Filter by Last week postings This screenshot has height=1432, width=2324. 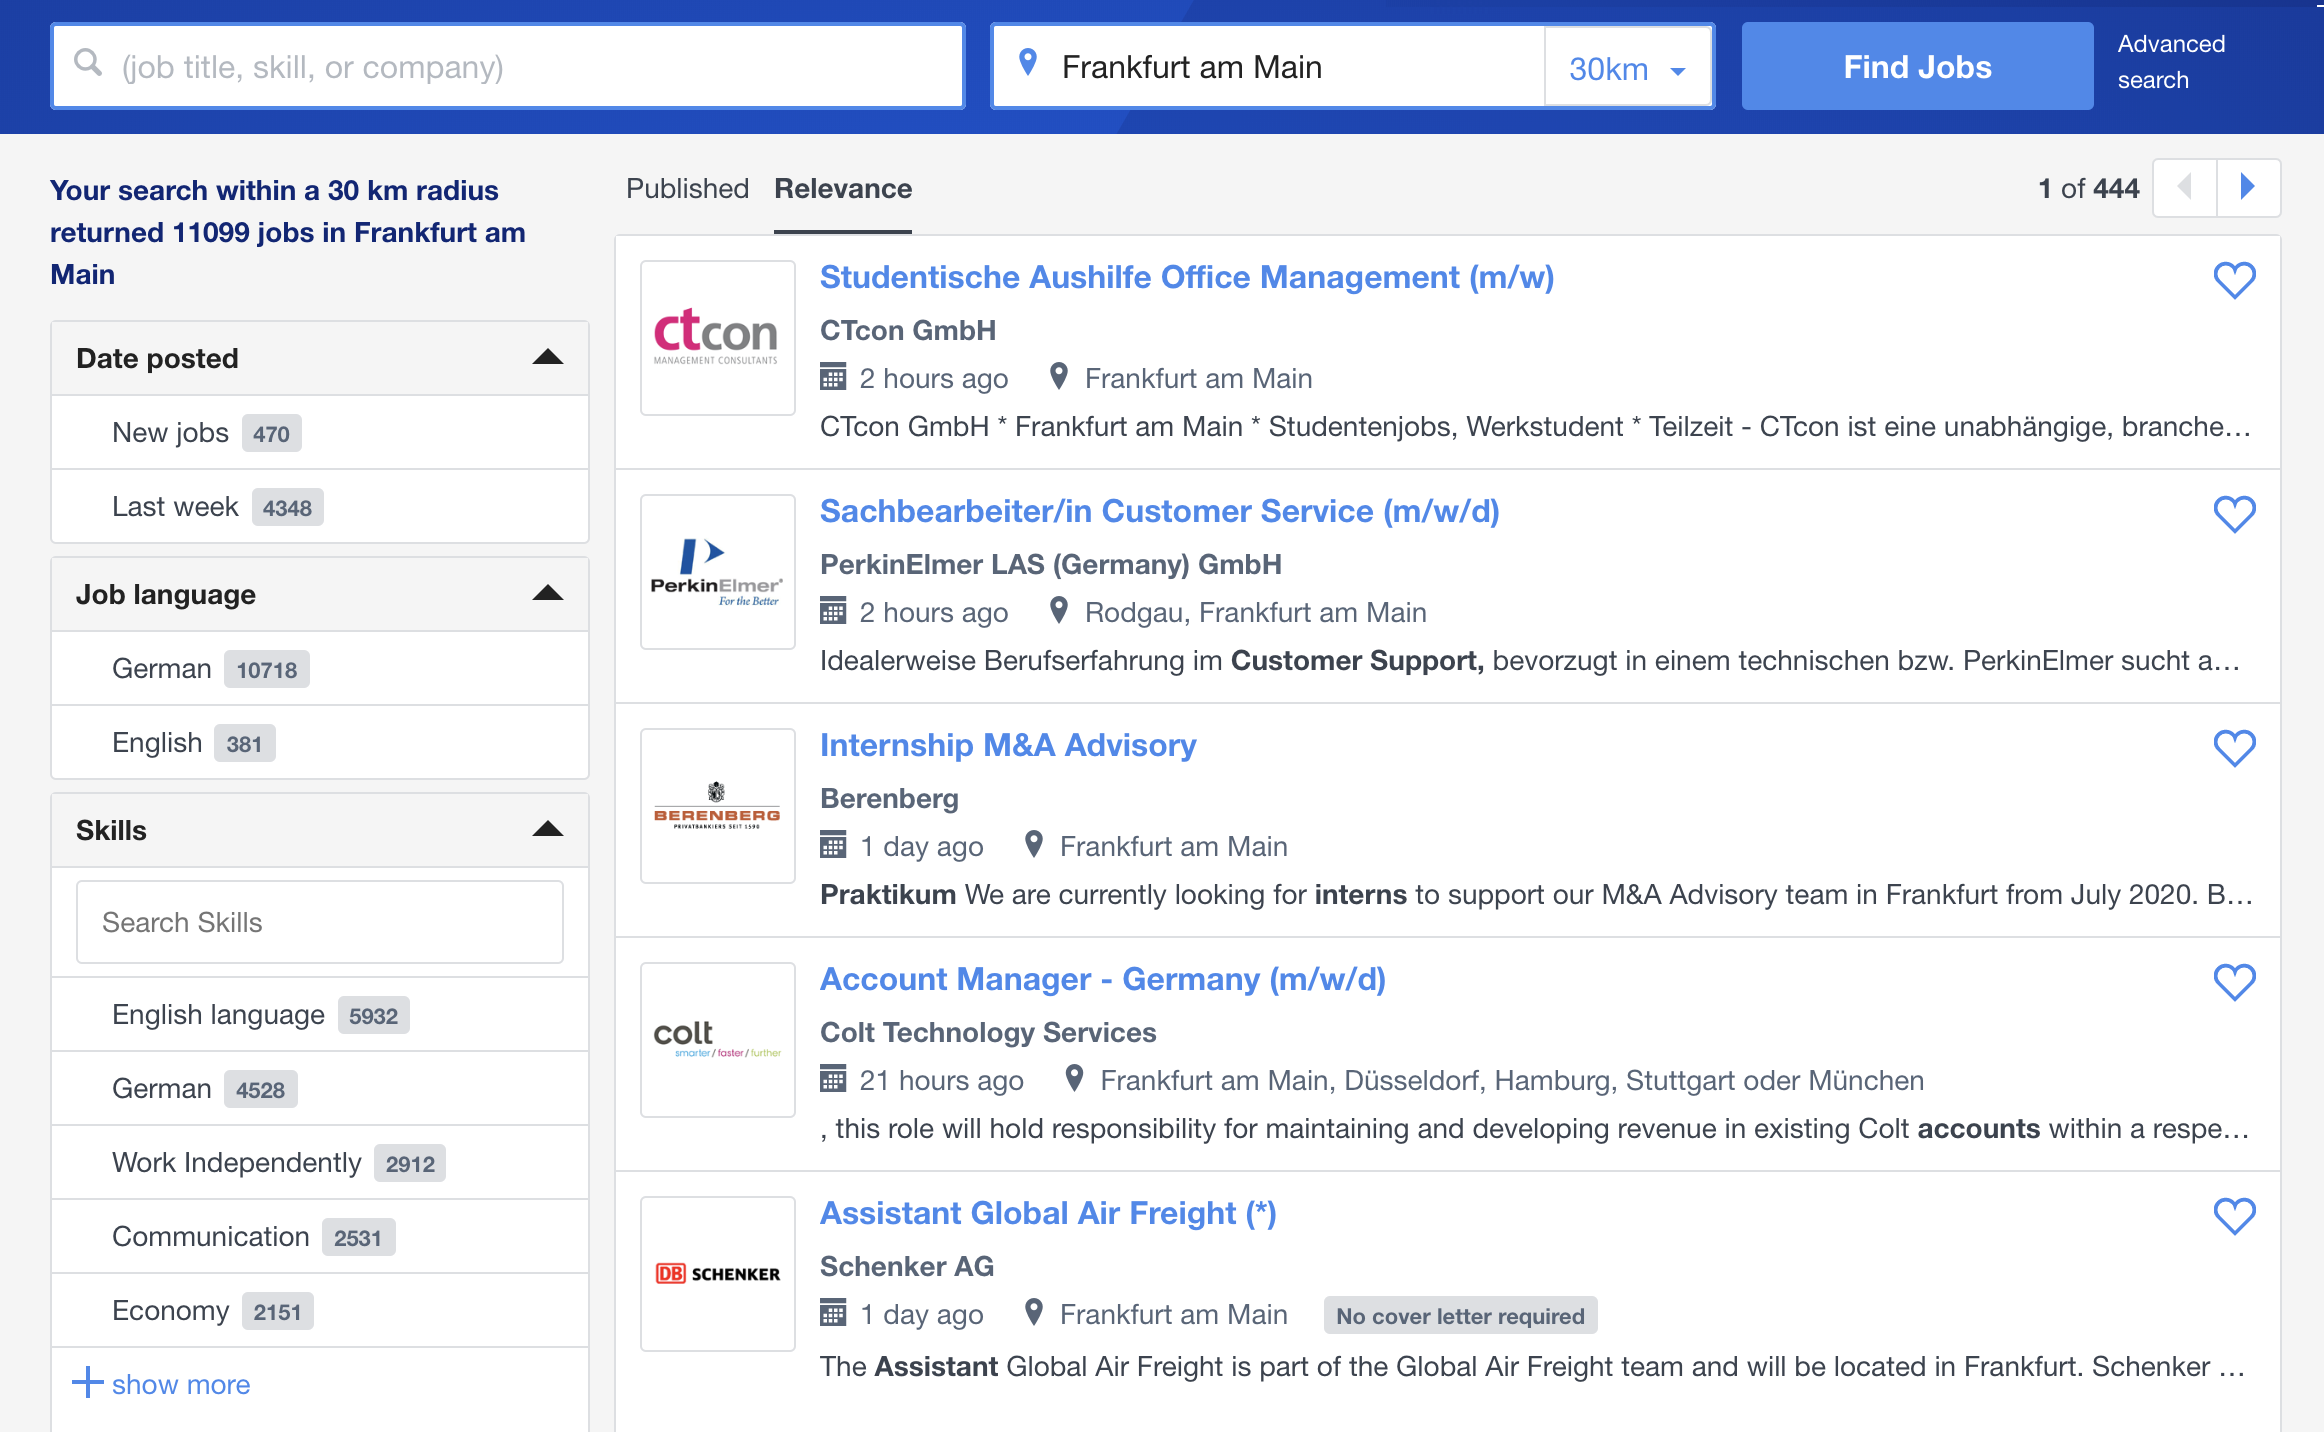320,507
